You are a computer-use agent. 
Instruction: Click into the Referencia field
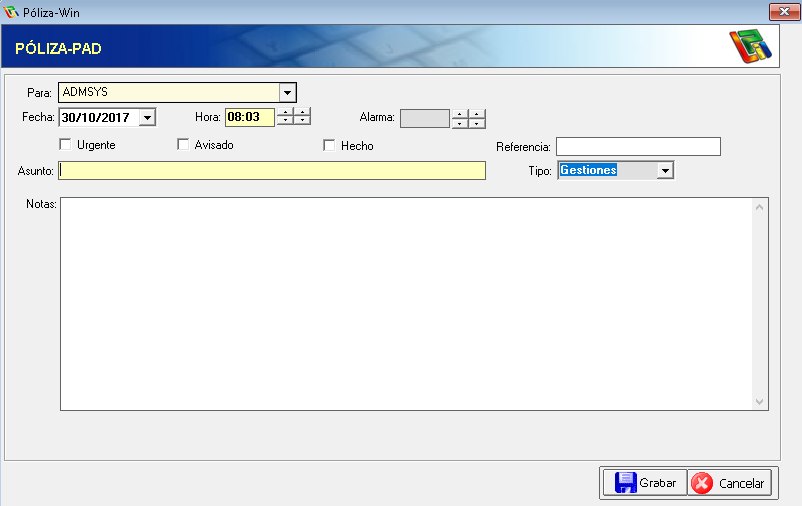pos(638,146)
